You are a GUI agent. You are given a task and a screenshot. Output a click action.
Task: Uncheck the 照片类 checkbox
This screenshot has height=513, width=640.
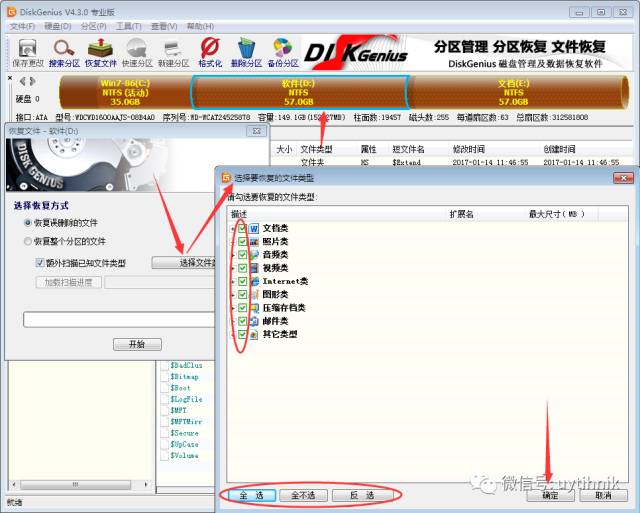242,242
